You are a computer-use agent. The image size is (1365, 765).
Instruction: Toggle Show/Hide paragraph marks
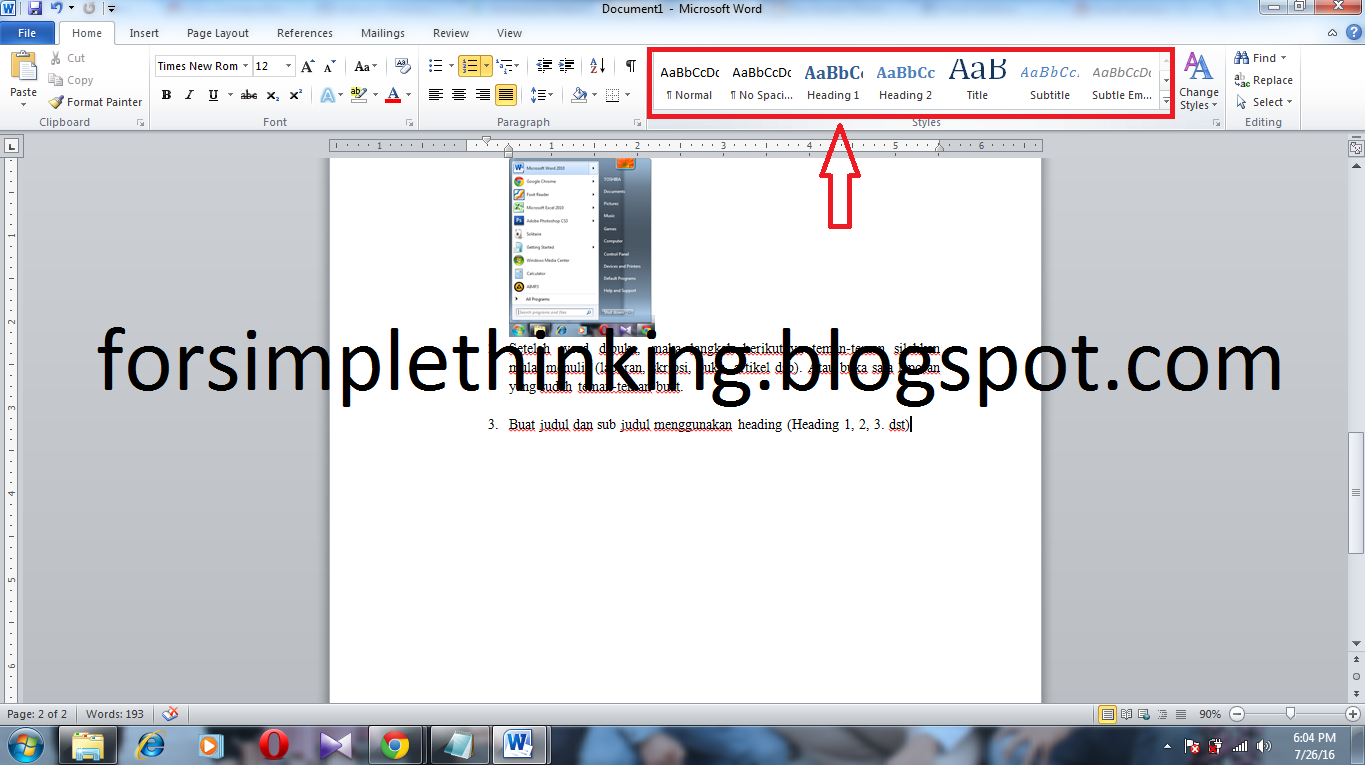point(628,64)
